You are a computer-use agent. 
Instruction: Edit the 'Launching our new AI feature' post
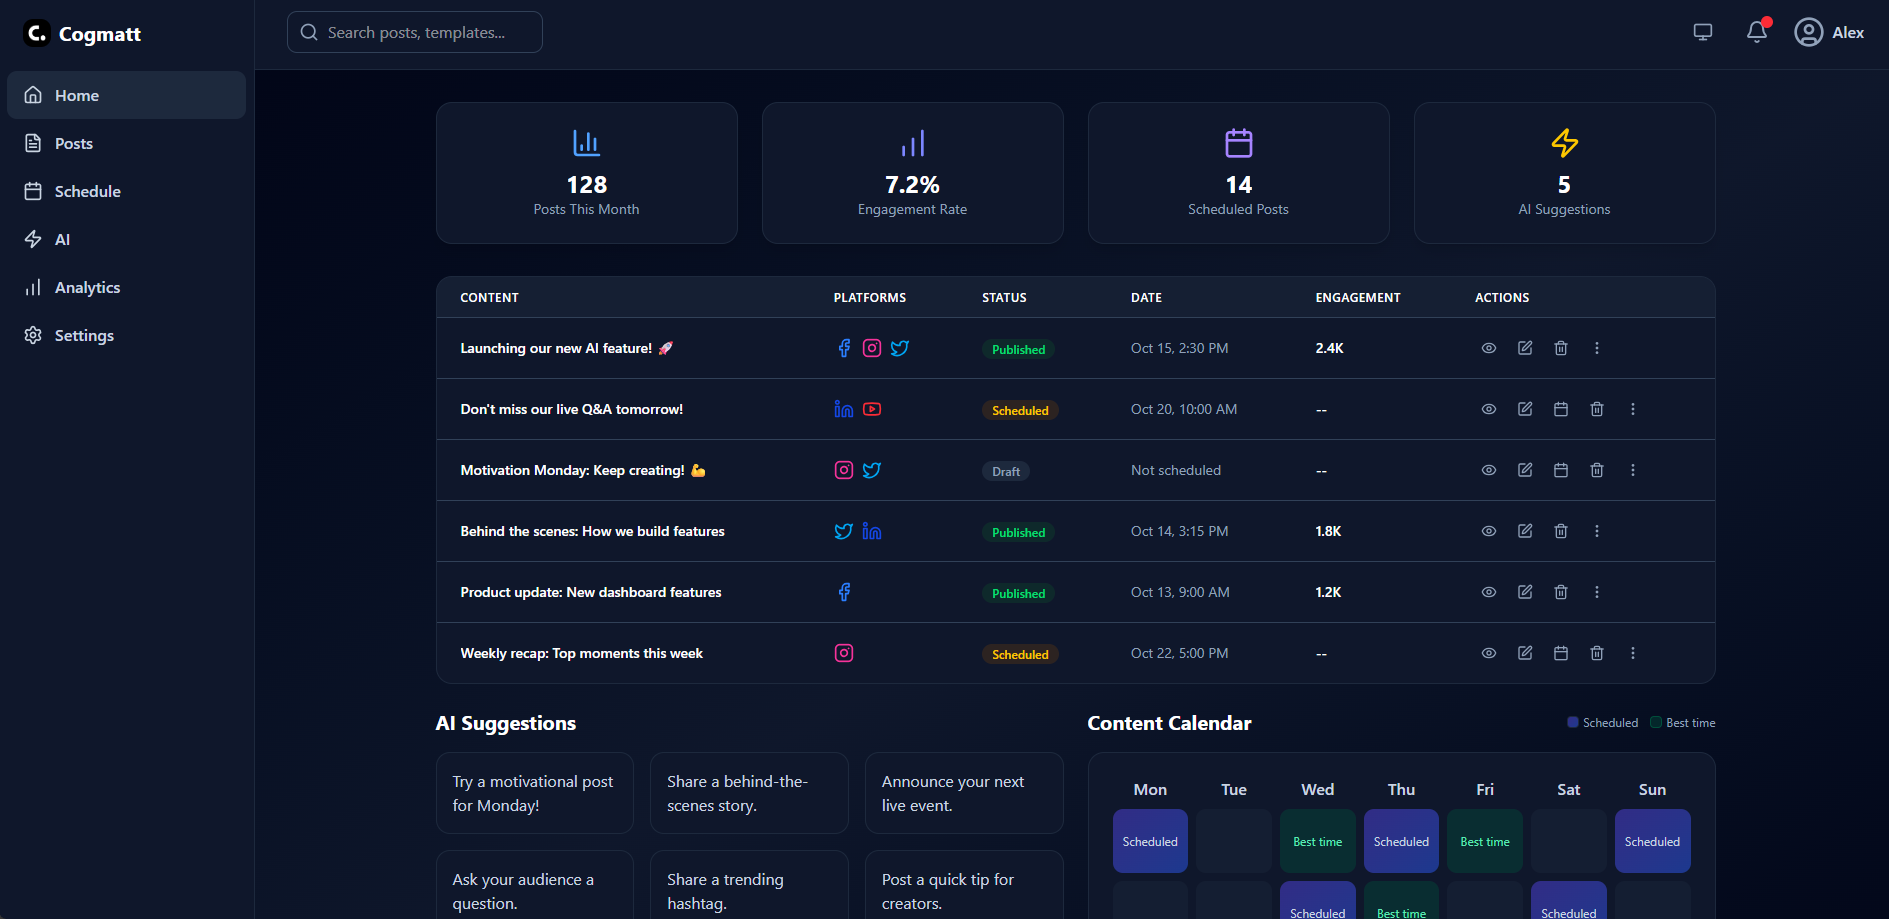[1525, 348]
